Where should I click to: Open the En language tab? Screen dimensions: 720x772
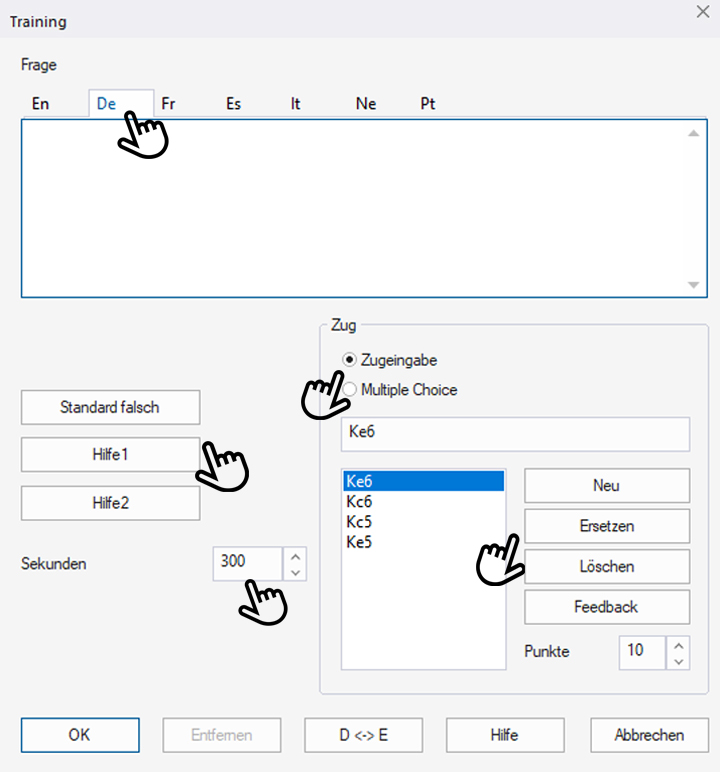coord(40,104)
